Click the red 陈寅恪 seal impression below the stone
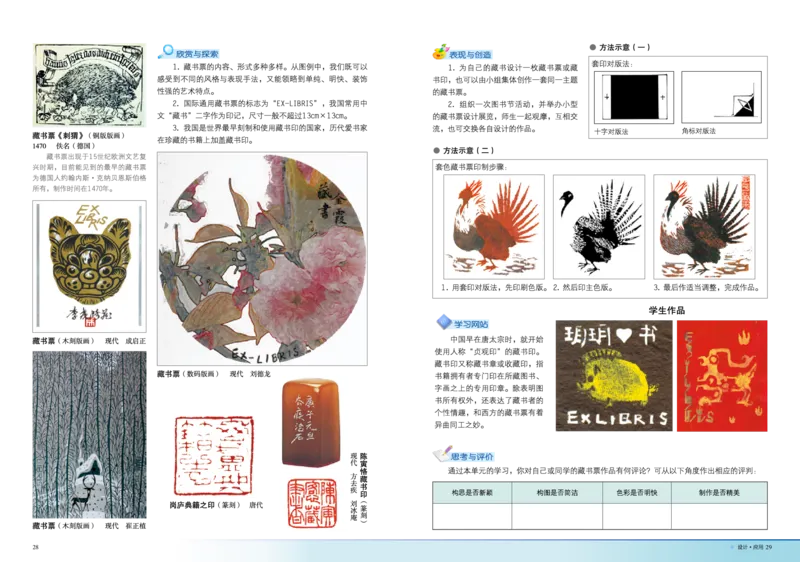The width and height of the screenshot is (800, 562). pos(312,503)
